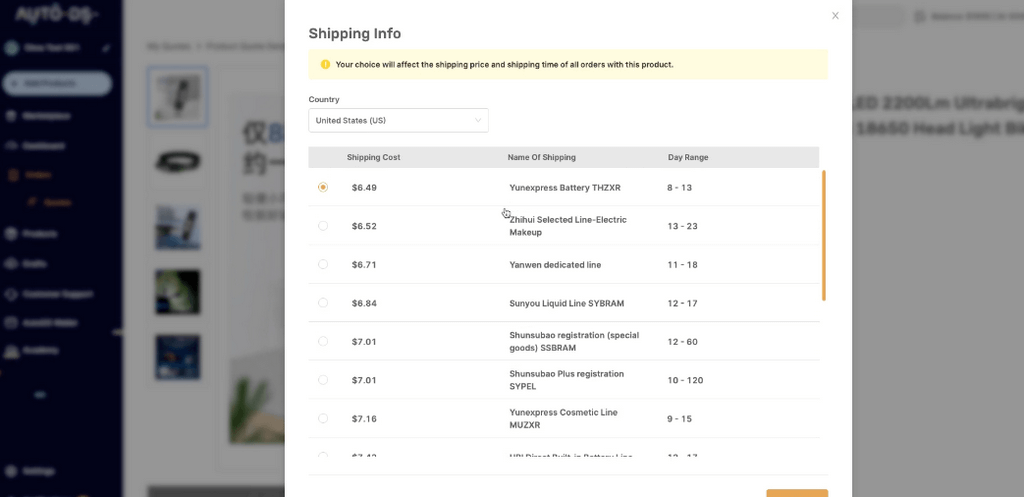Click the edit pencil beside the store name

(106, 48)
